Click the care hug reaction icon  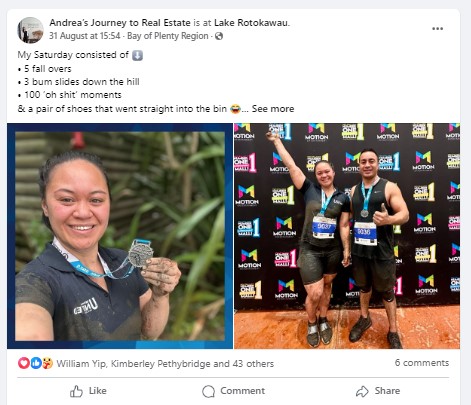(47, 363)
